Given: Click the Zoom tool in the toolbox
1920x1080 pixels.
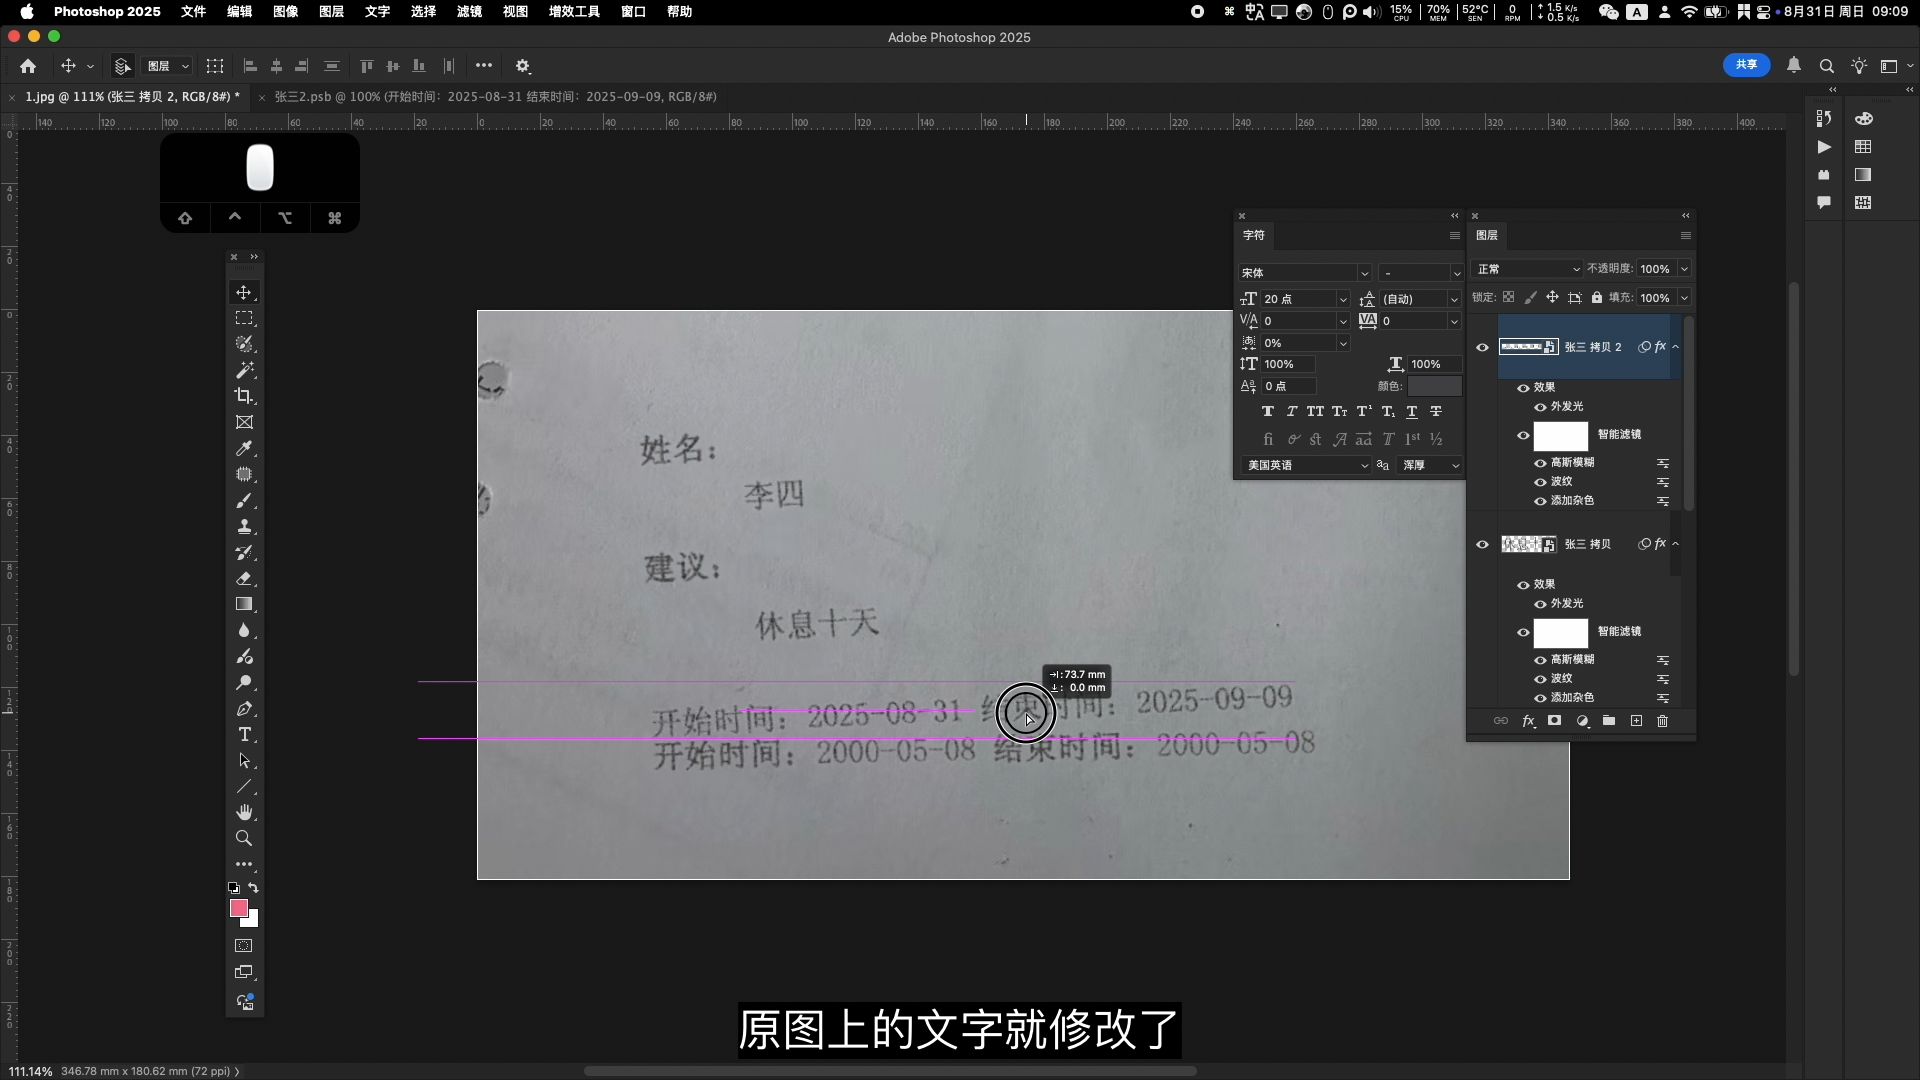Looking at the screenshot, I should (244, 838).
